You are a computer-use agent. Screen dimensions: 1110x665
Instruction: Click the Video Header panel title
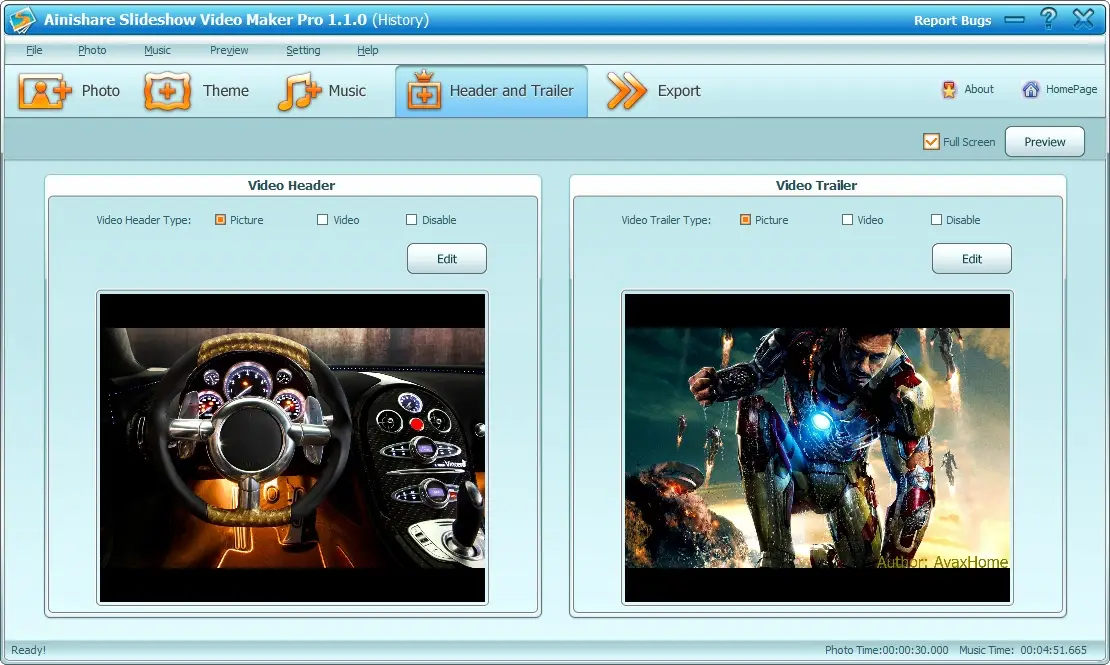click(x=291, y=185)
